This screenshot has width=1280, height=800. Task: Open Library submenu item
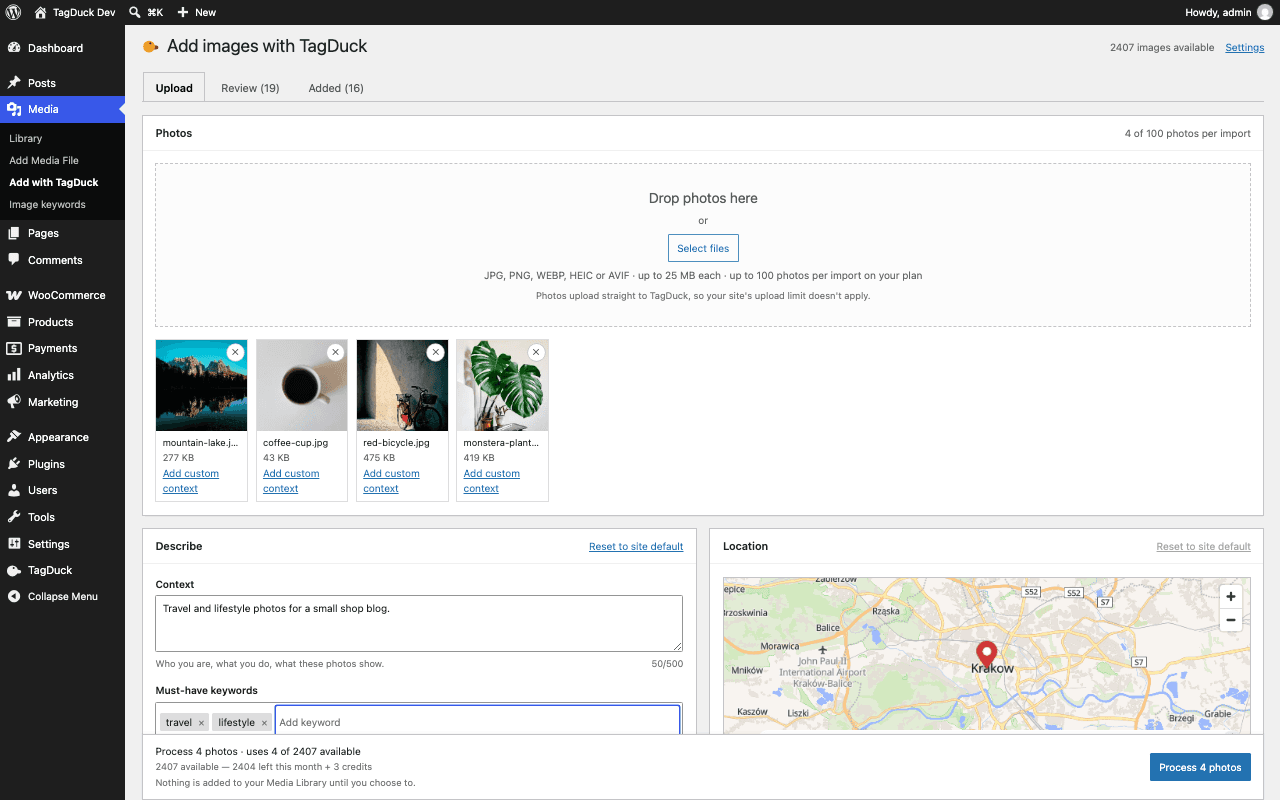(x=26, y=138)
